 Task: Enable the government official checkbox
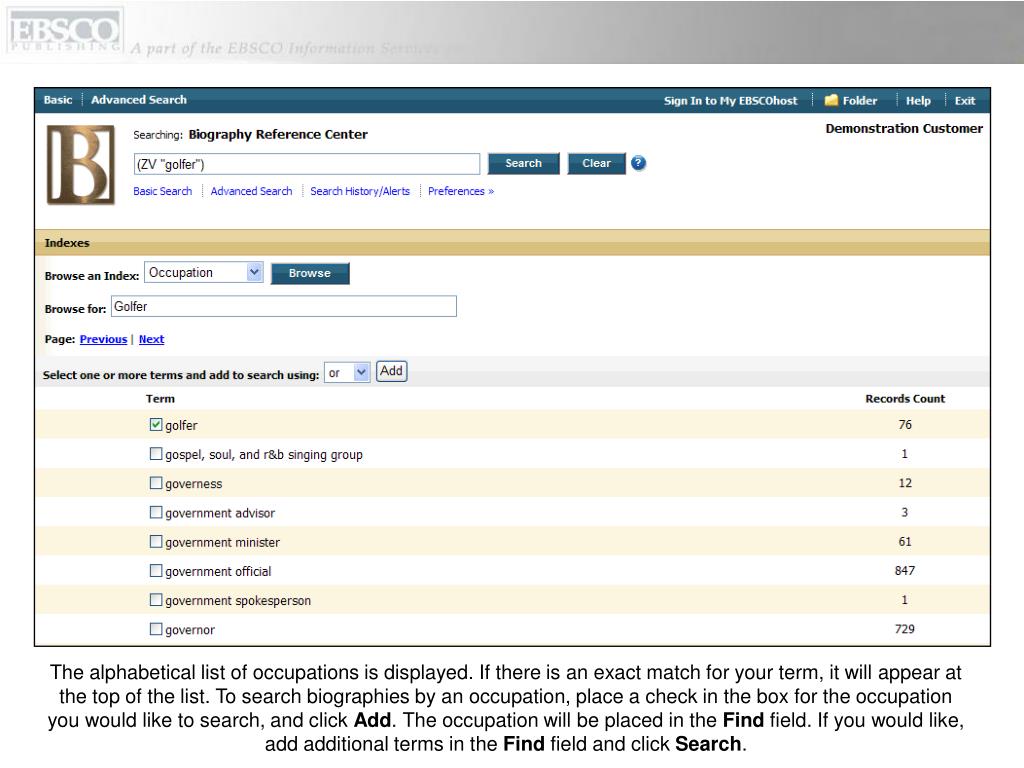155,571
